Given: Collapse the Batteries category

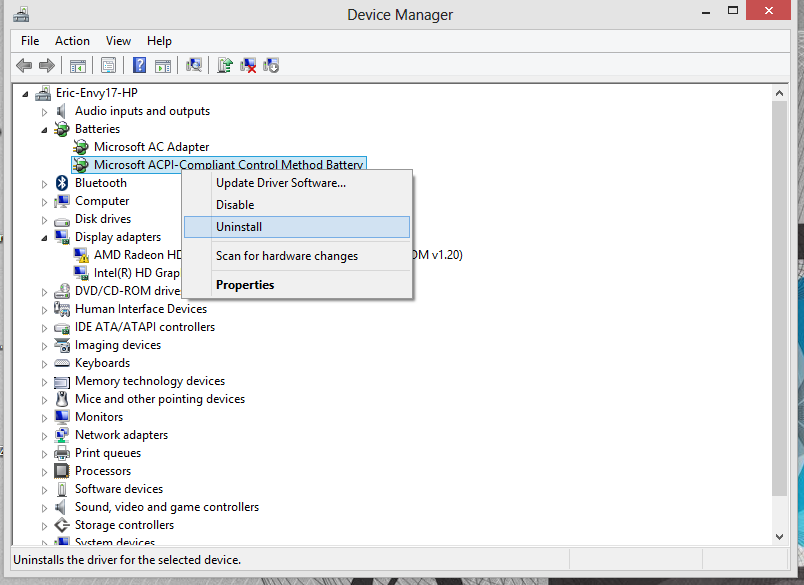Looking at the screenshot, I should [x=44, y=130].
